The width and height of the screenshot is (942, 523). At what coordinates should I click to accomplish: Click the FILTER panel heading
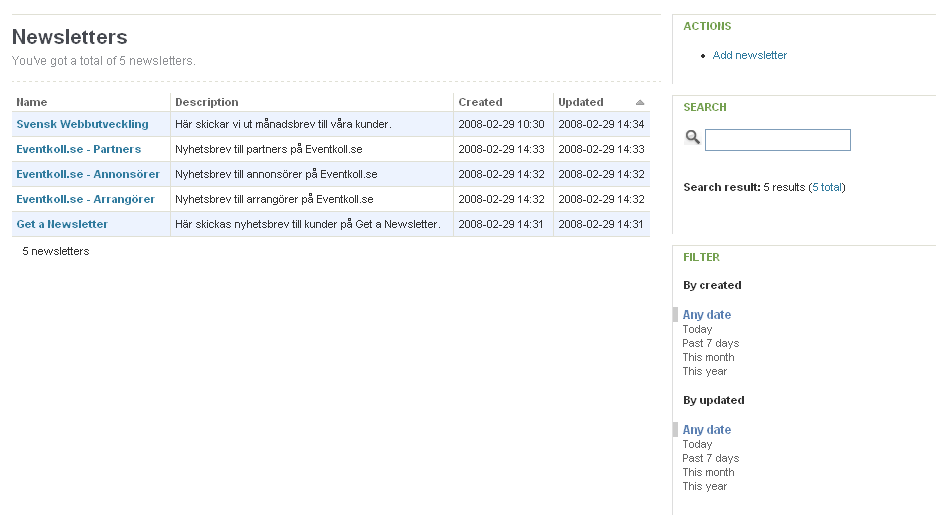click(x=701, y=257)
